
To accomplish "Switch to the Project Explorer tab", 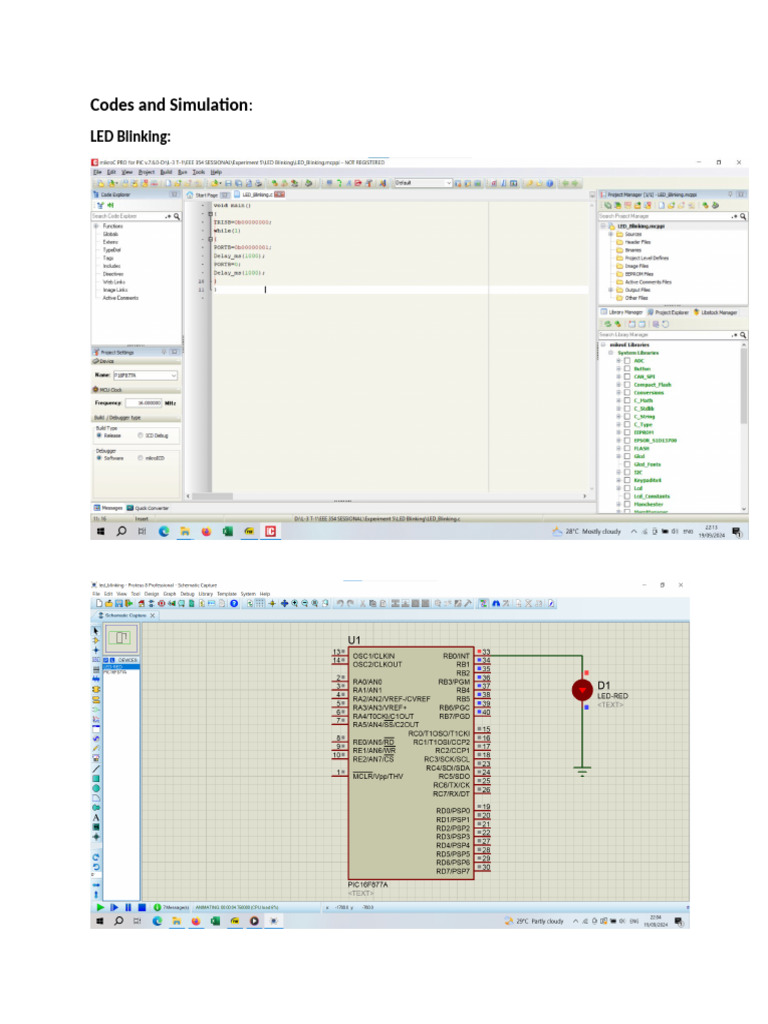I will [x=666, y=312].
